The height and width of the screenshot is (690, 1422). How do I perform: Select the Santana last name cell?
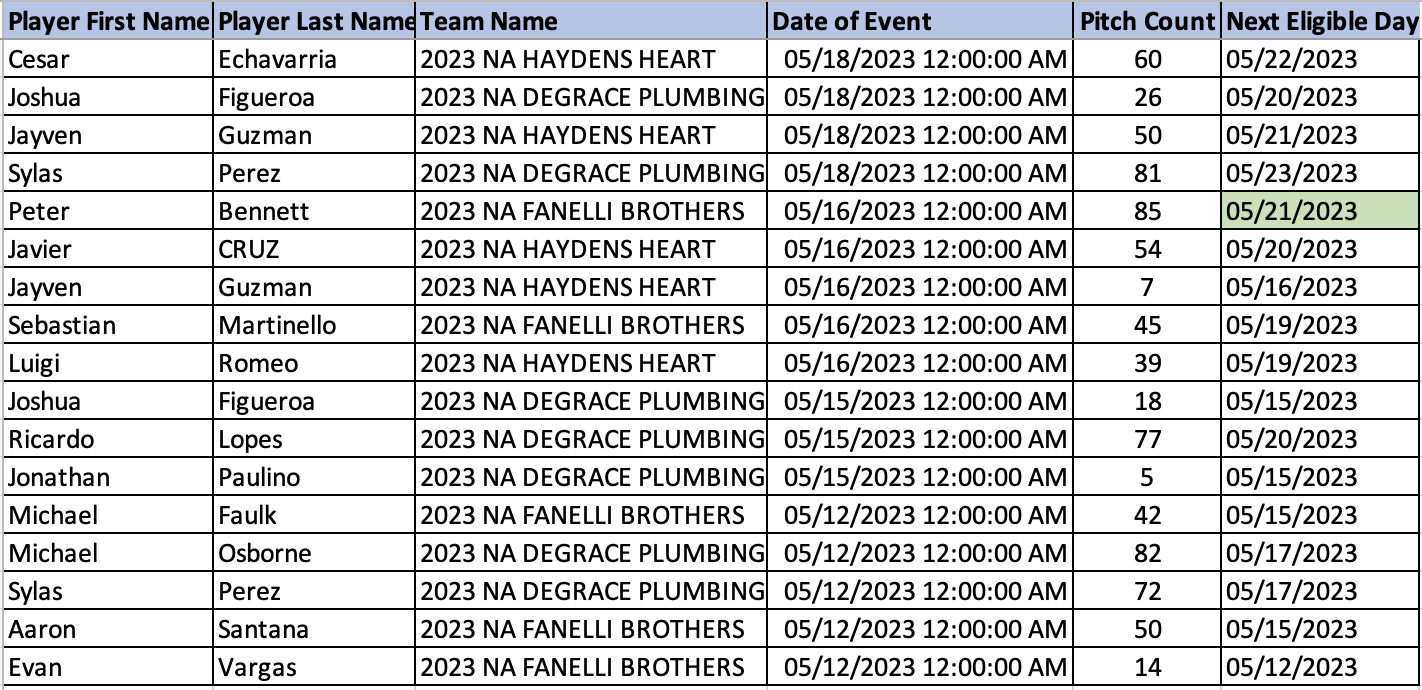click(315, 629)
